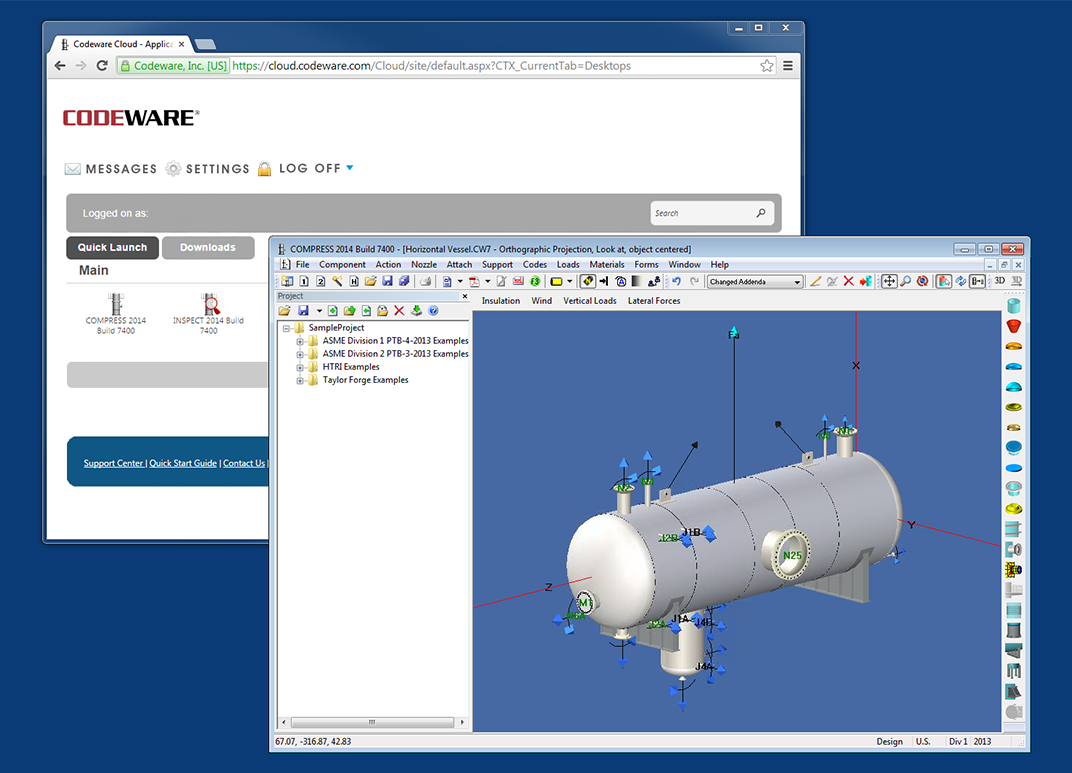The width and height of the screenshot is (1072, 773).
Task: Expand ASME Division 1 PTB-4-2013 Examples folder
Action: [x=299, y=341]
